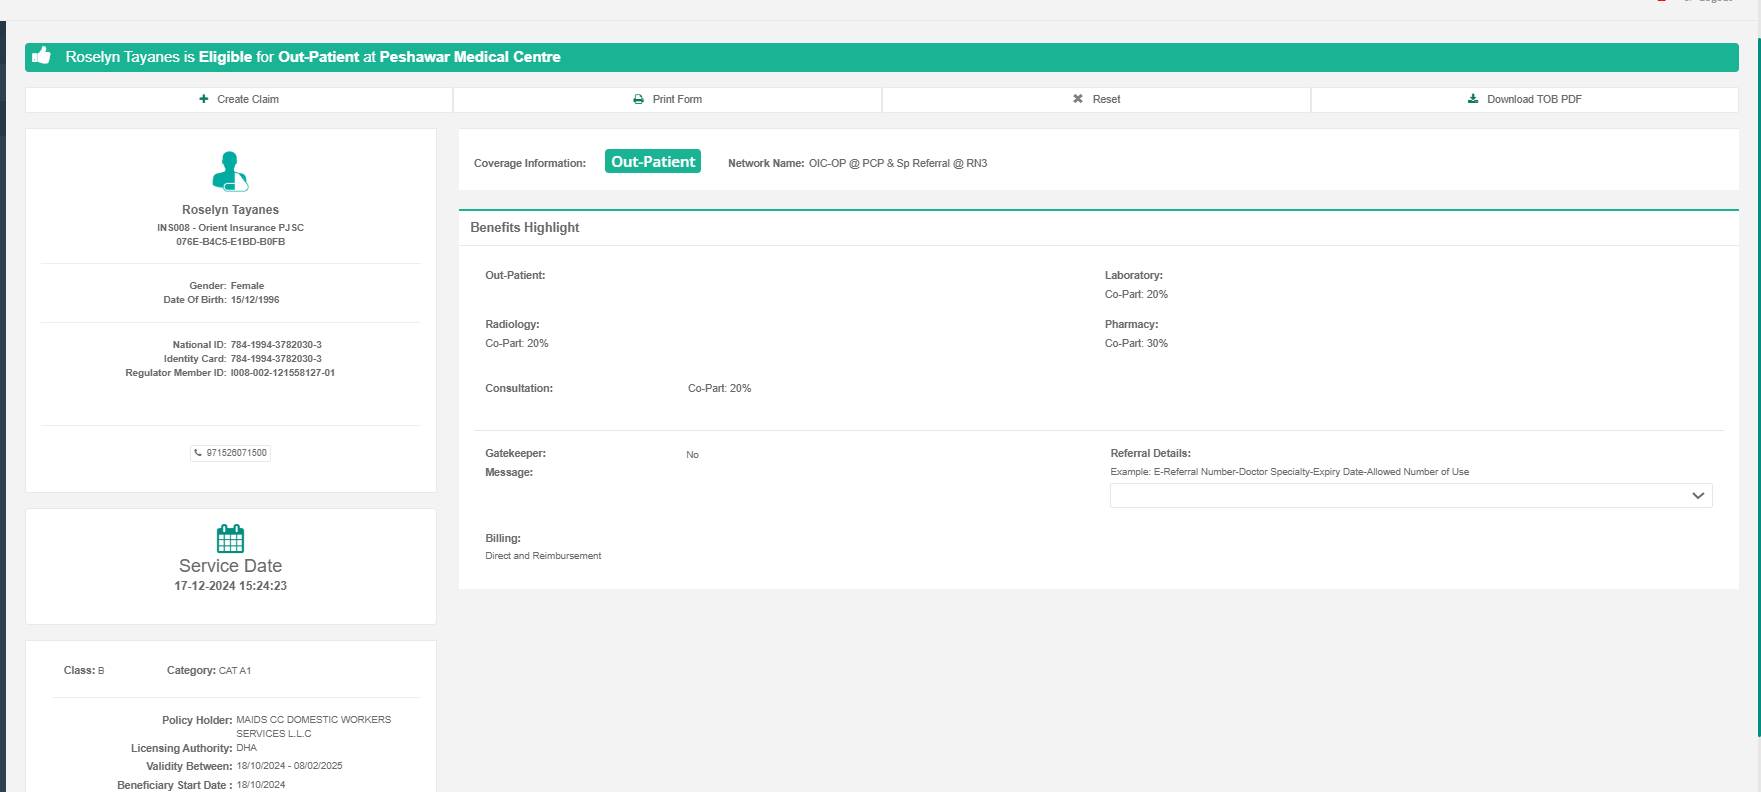Click the plus icon beside Create Claim

click(204, 99)
